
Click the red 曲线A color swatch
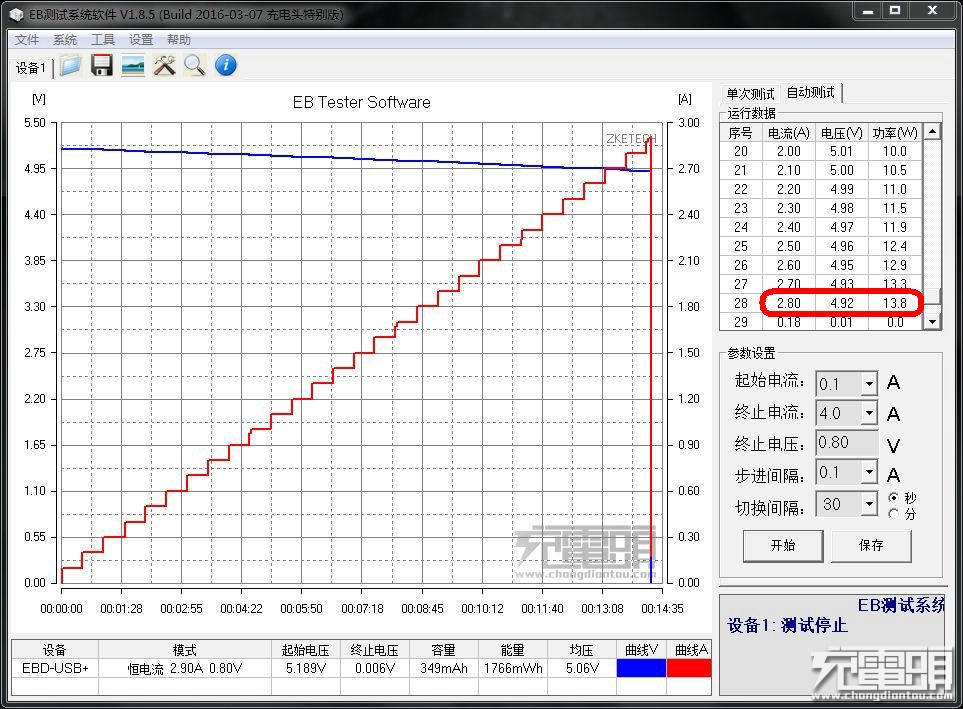click(x=689, y=668)
